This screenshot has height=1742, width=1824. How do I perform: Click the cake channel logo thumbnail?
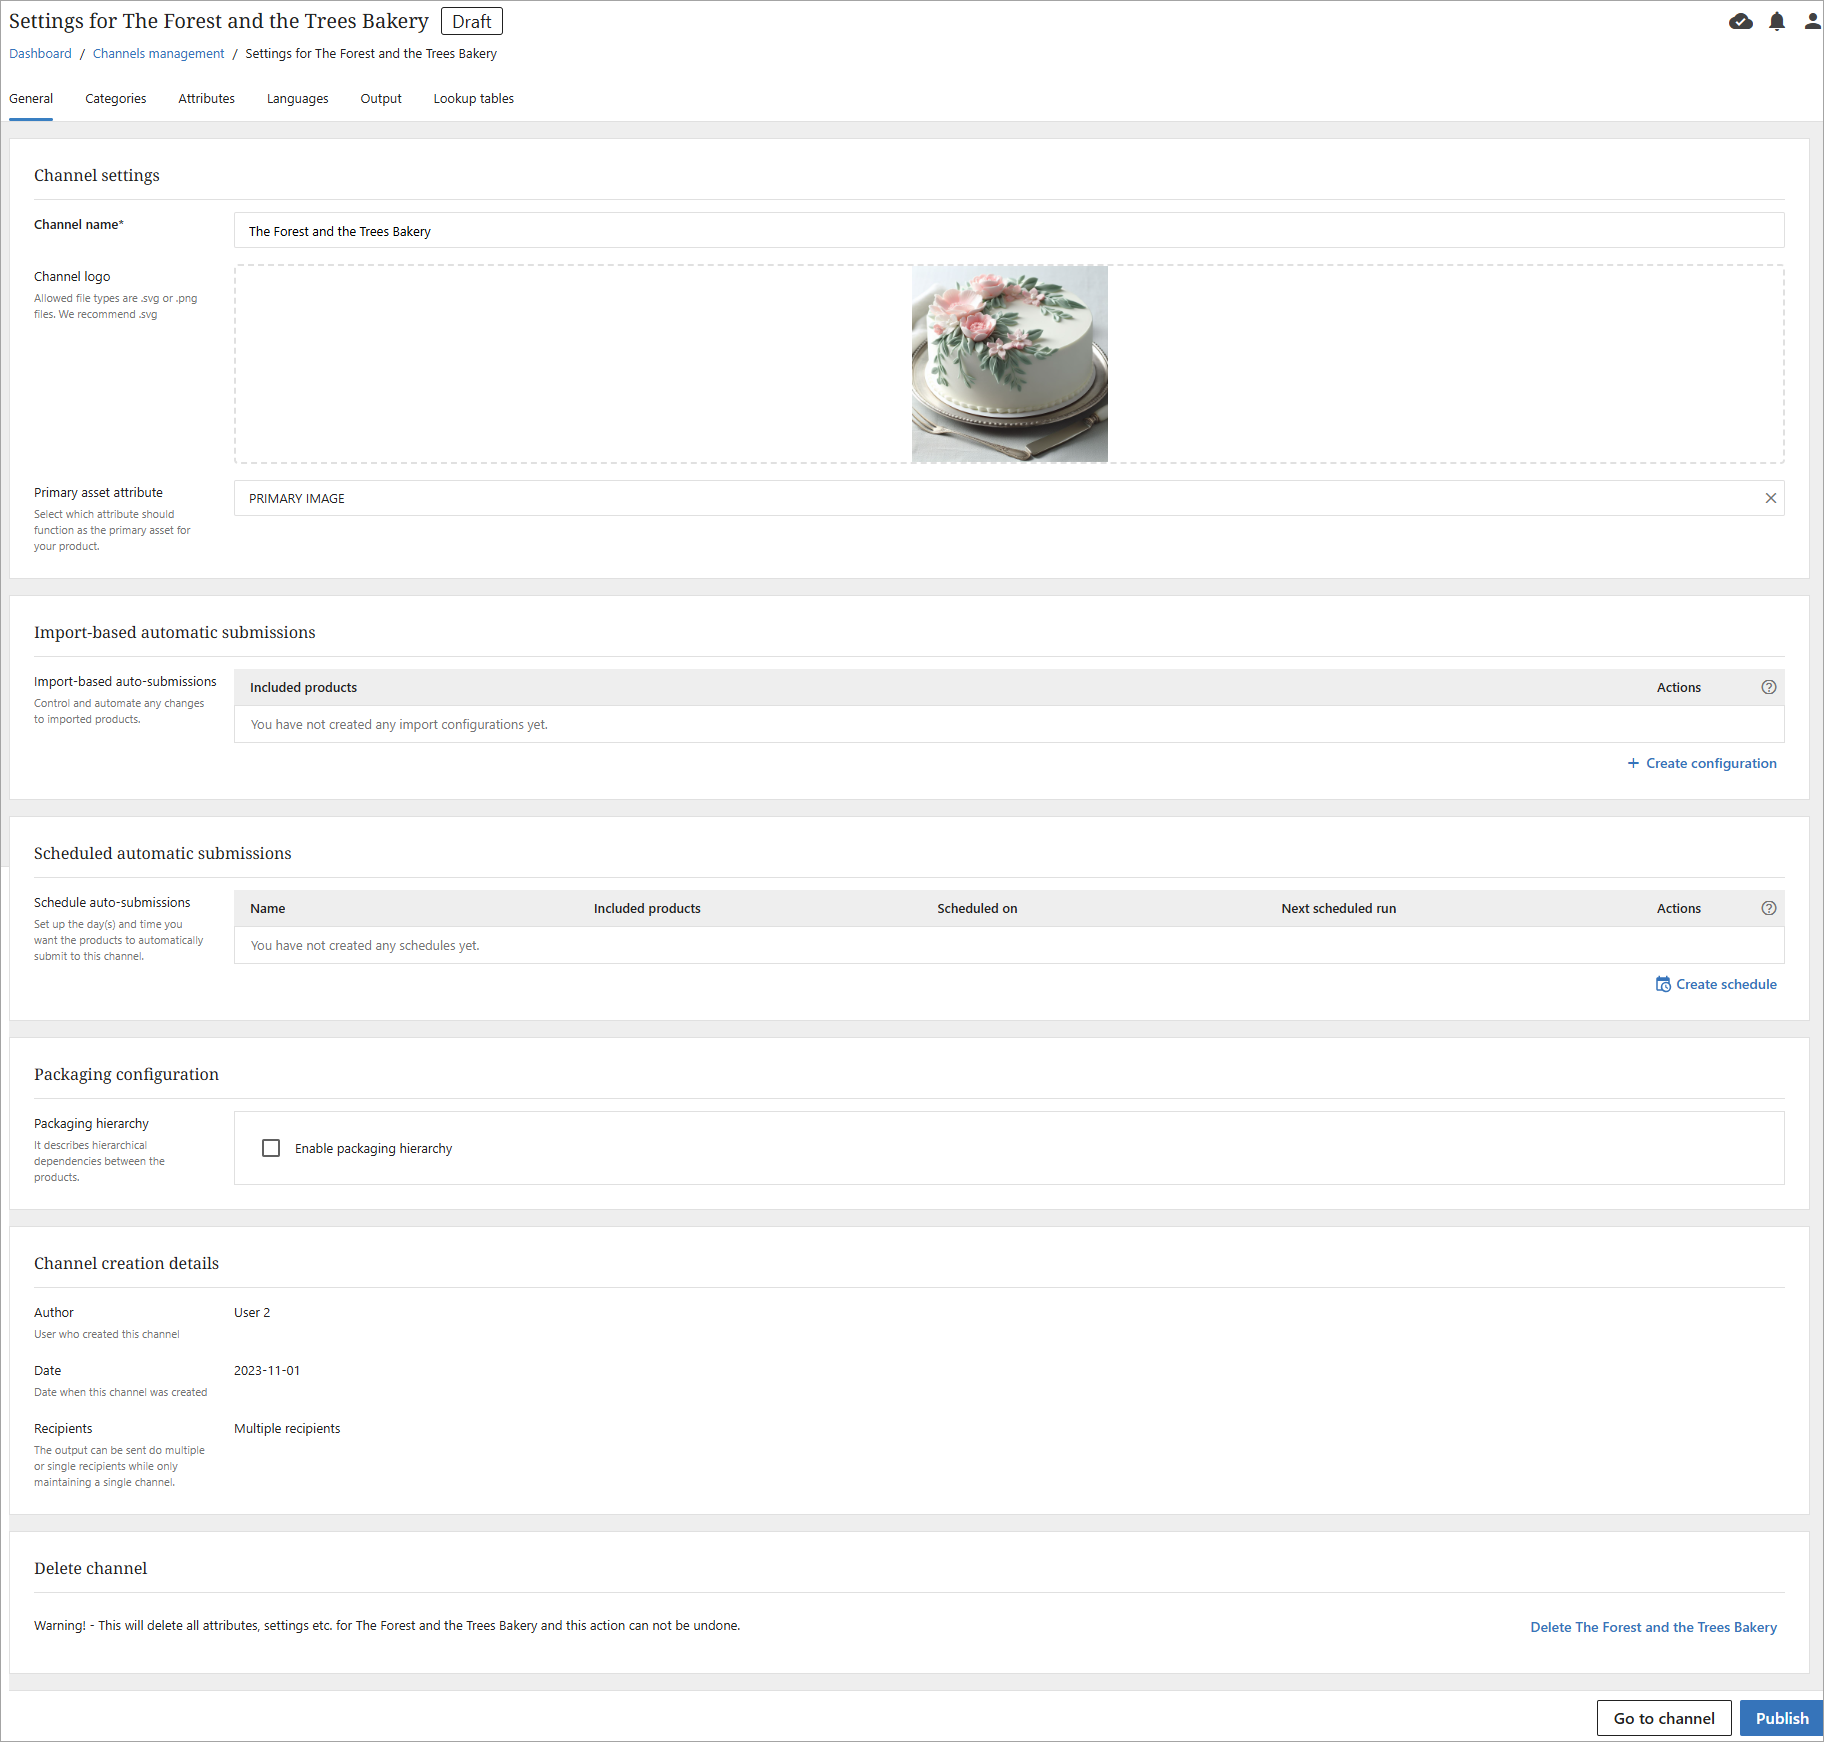(1009, 364)
